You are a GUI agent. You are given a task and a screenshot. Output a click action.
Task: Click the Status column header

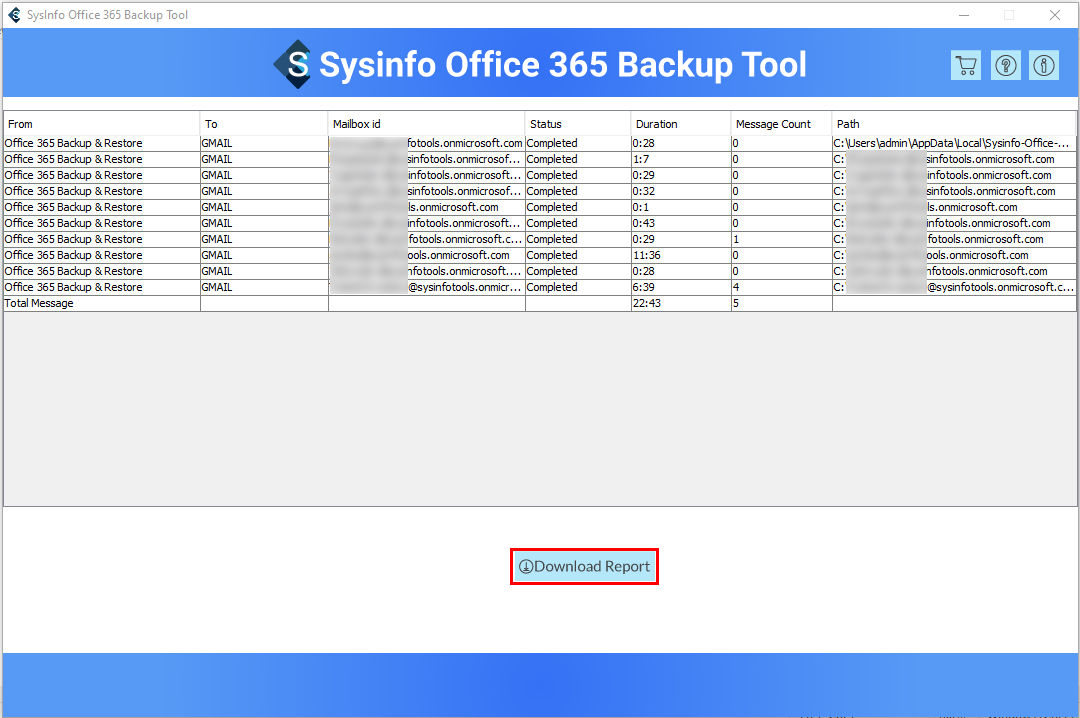[x=577, y=124]
